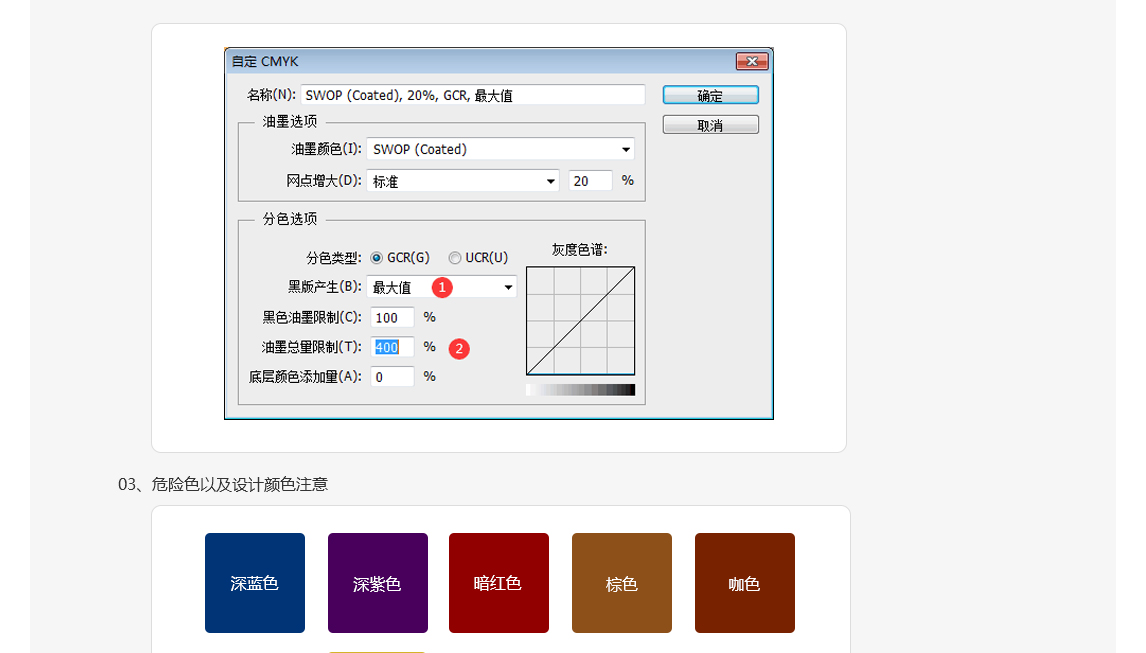The image size is (1146, 653).
Task: Click the 确定 button
Action: tap(710, 94)
